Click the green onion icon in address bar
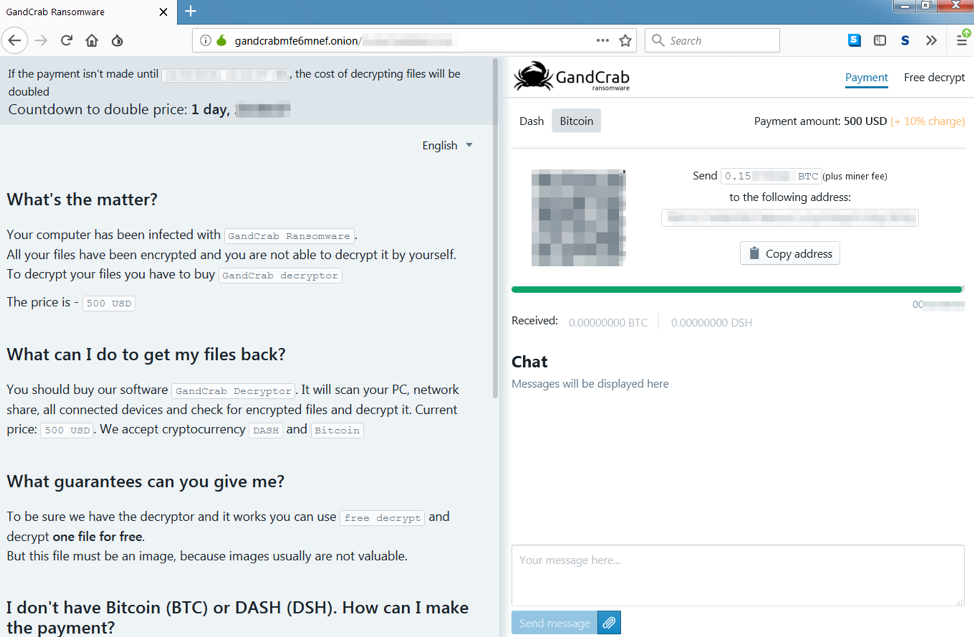The image size is (974, 637). point(222,41)
